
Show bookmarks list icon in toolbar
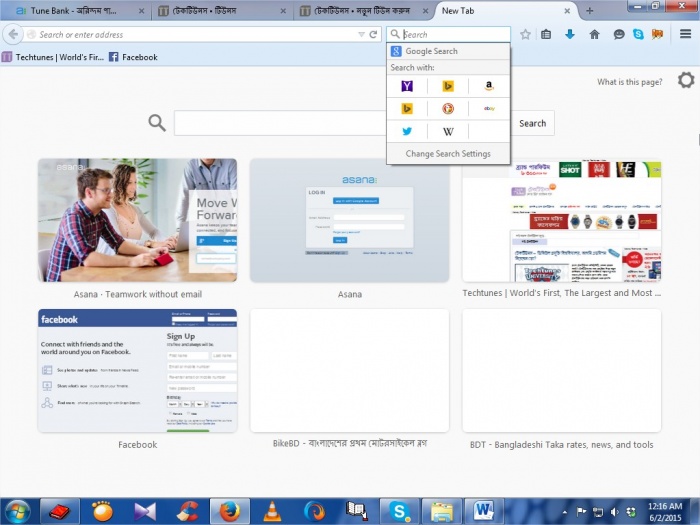pyautogui.click(x=546, y=34)
